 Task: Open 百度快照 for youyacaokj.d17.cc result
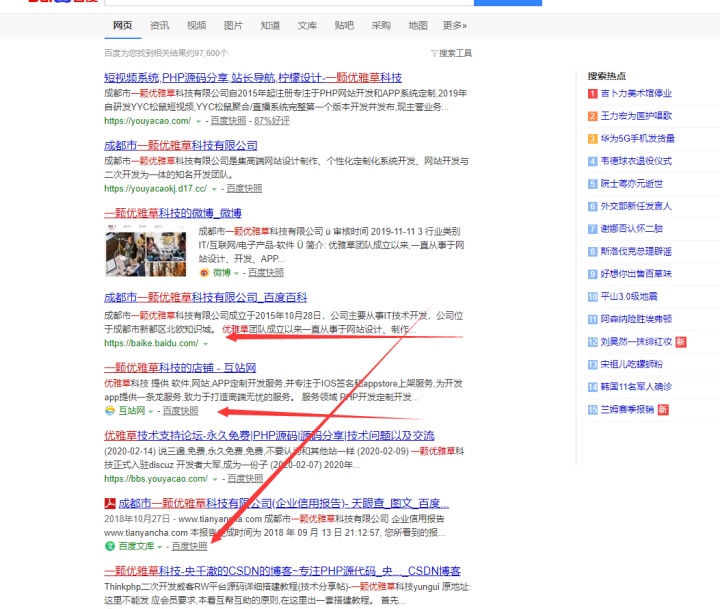[x=244, y=188]
